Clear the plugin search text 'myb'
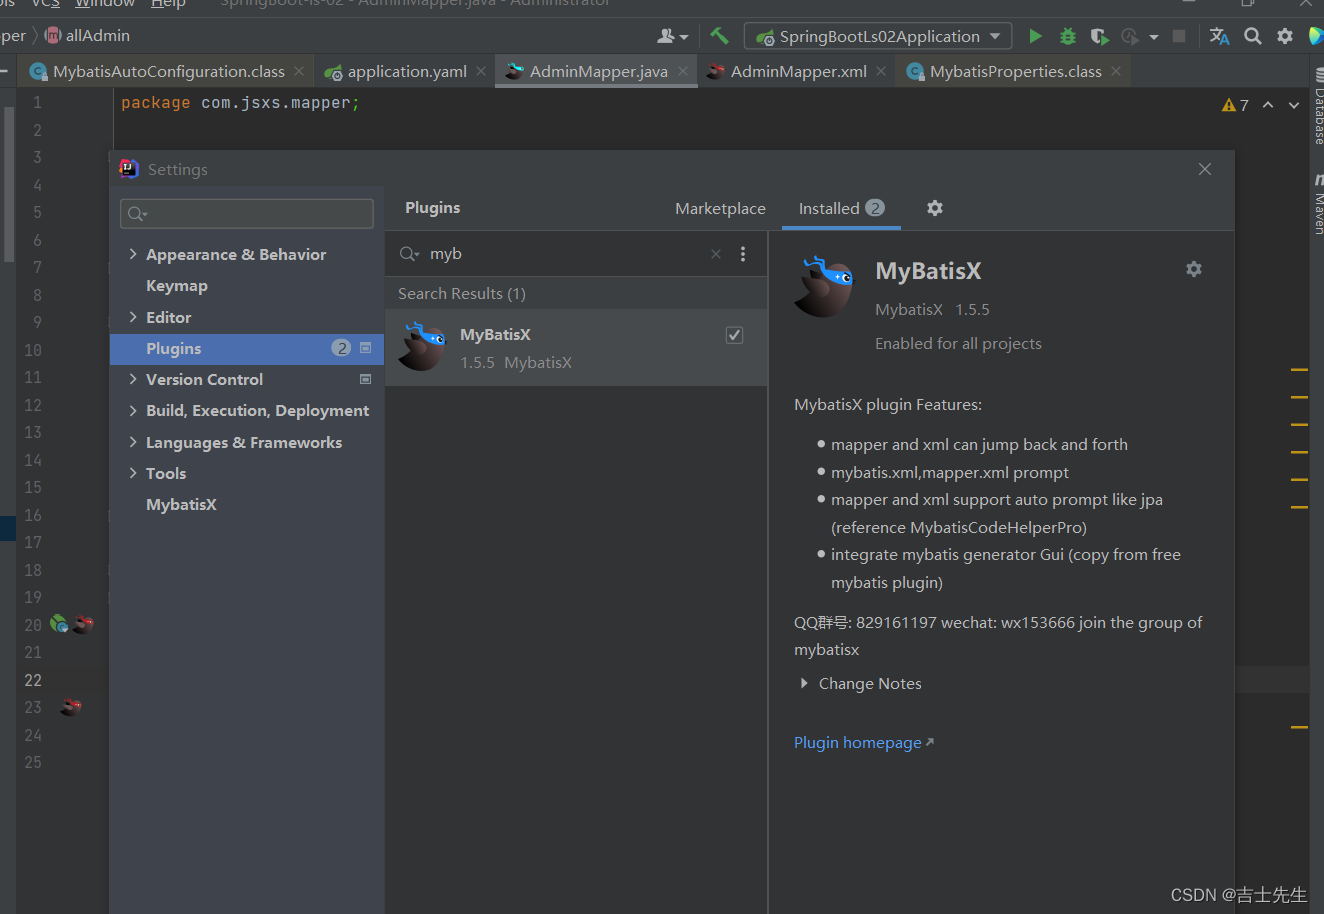This screenshot has width=1324, height=914. click(716, 254)
